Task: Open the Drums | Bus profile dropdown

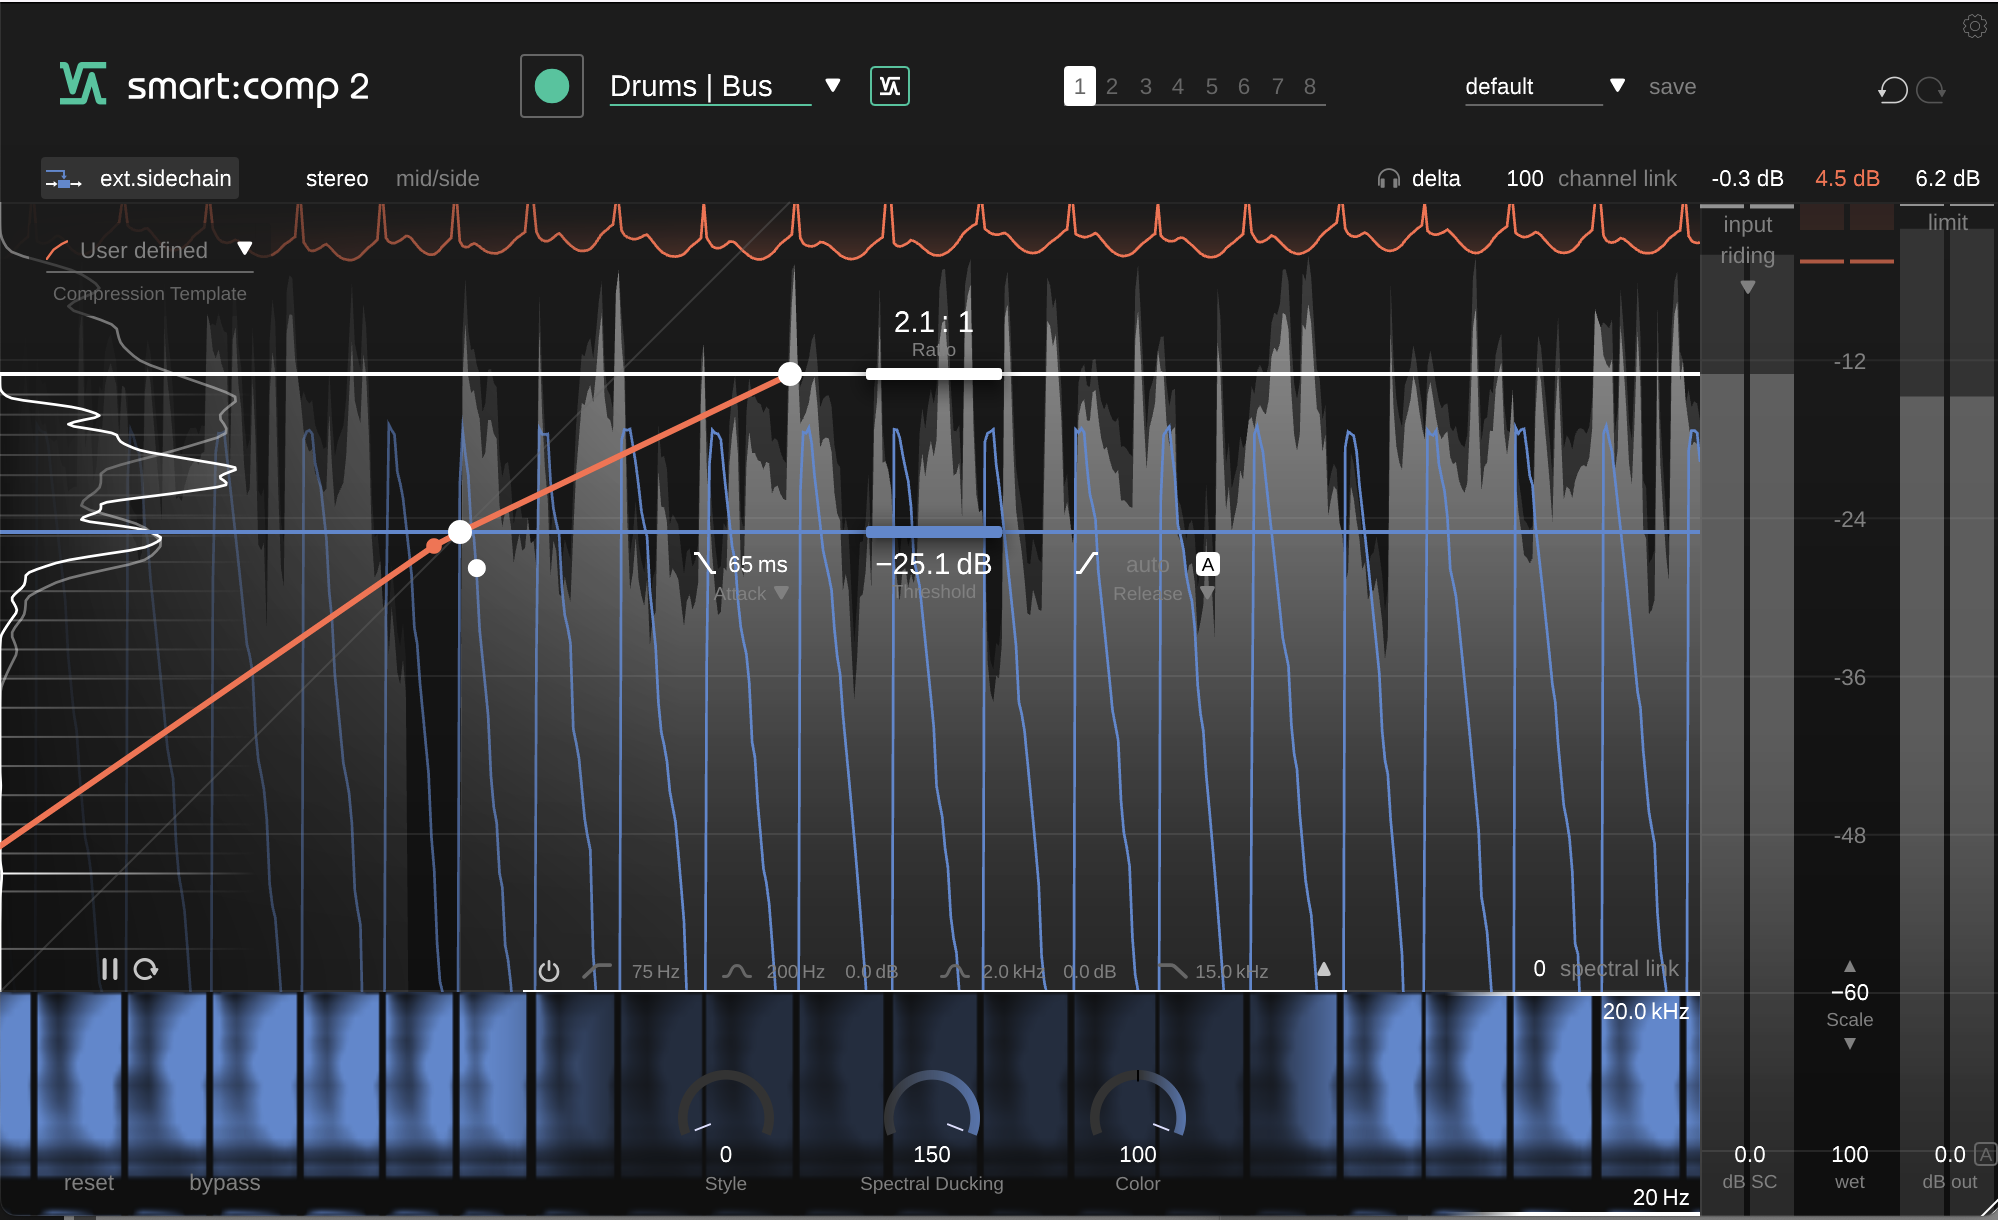Action: pos(832,86)
